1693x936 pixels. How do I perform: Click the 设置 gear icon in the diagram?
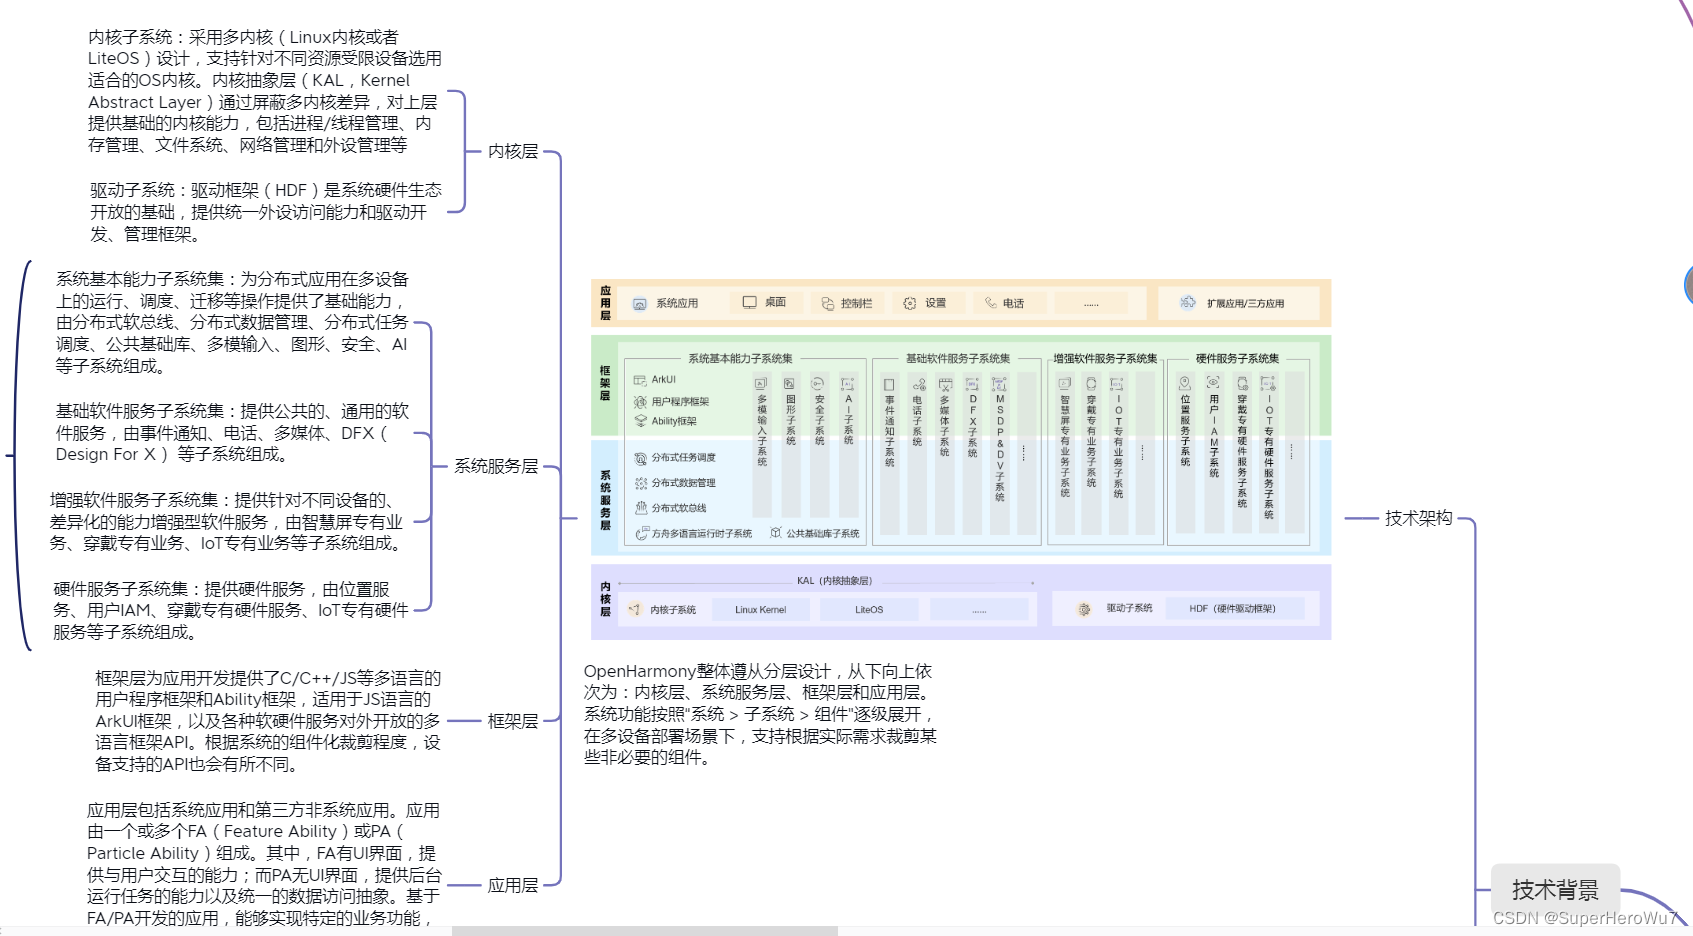910,303
